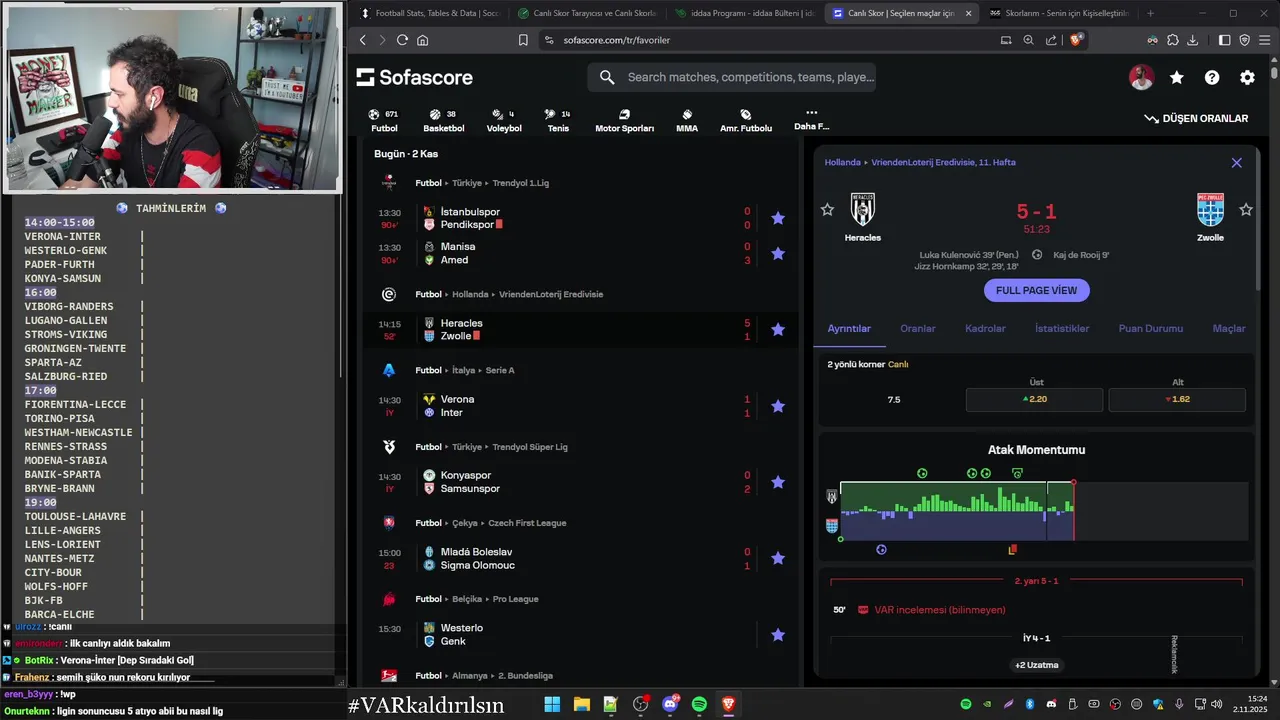
Task: Open the Serie A league logo
Action: (x=389, y=370)
